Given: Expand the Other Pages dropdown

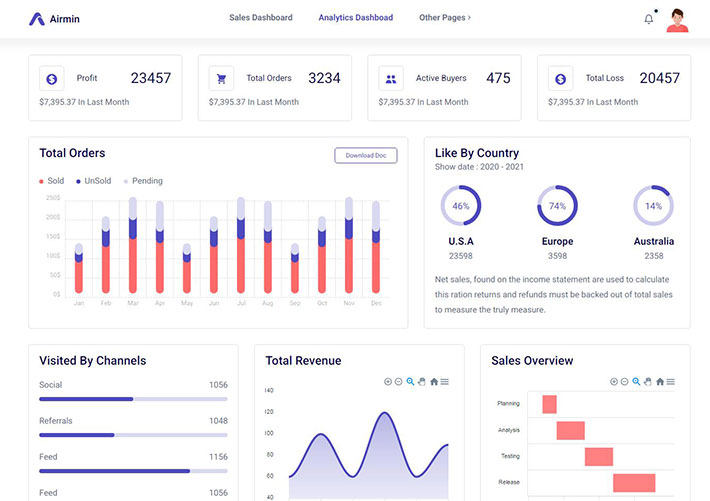Looking at the screenshot, I should [445, 18].
